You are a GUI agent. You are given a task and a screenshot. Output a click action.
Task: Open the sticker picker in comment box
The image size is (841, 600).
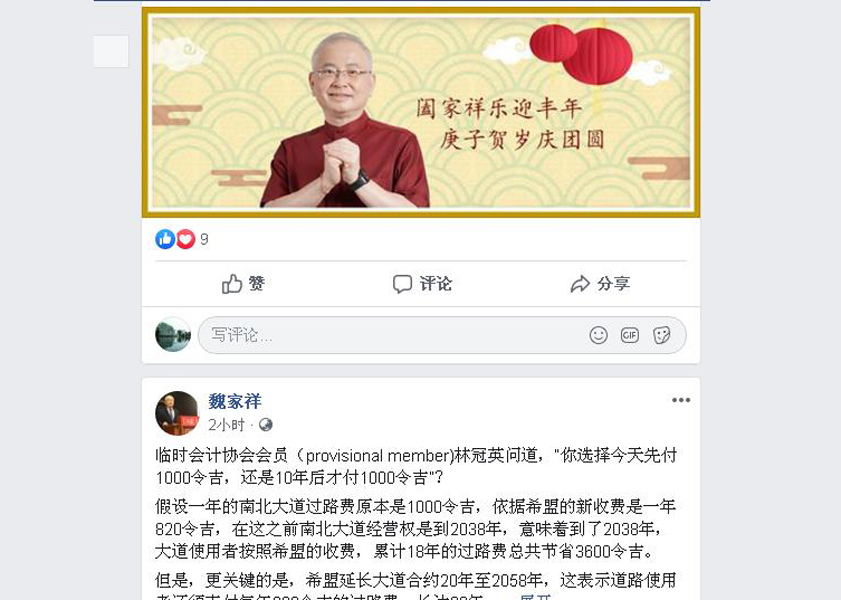click(x=661, y=336)
